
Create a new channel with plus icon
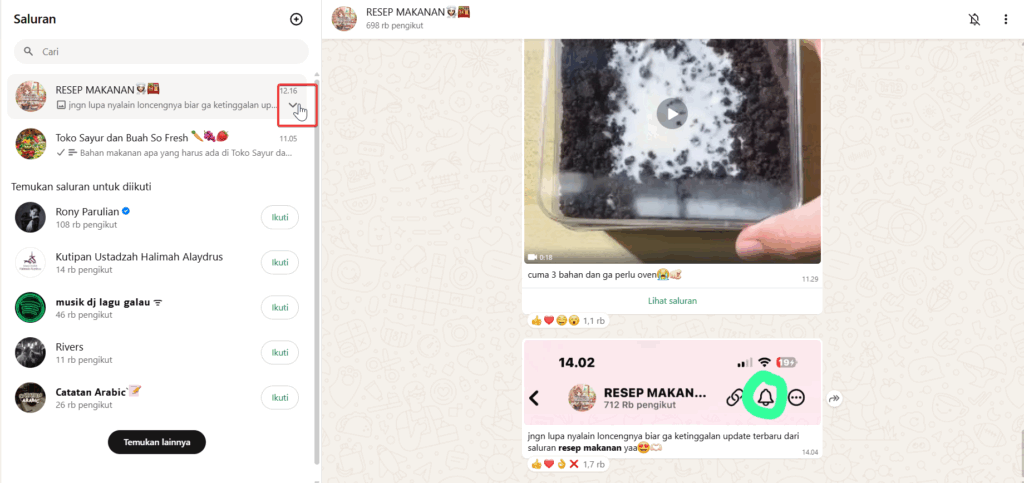296,20
